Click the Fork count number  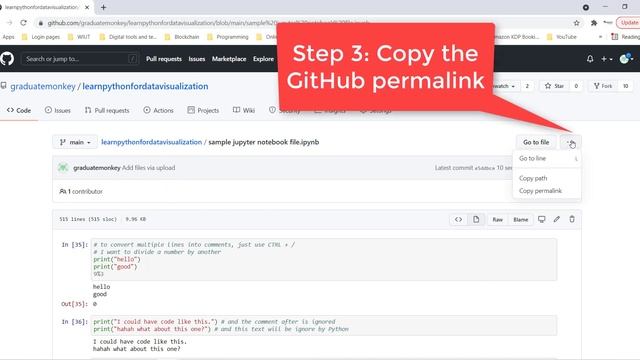coord(625,86)
